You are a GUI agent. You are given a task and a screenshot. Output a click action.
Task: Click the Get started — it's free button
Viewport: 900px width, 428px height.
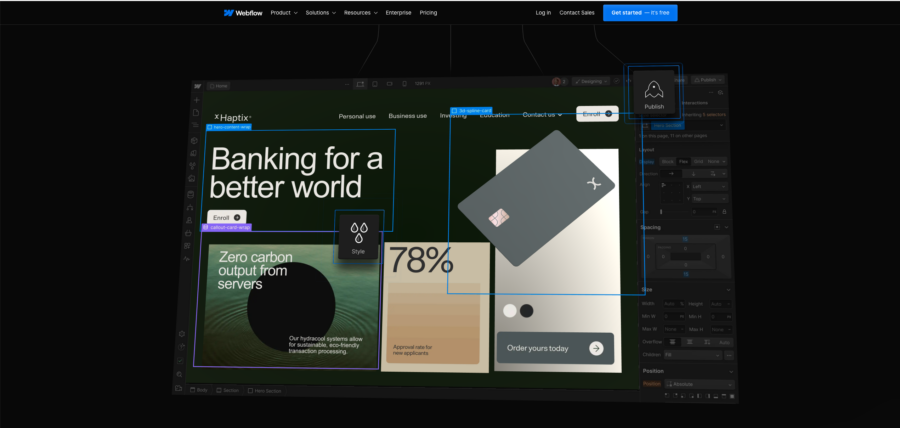click(x=639, y=13)
